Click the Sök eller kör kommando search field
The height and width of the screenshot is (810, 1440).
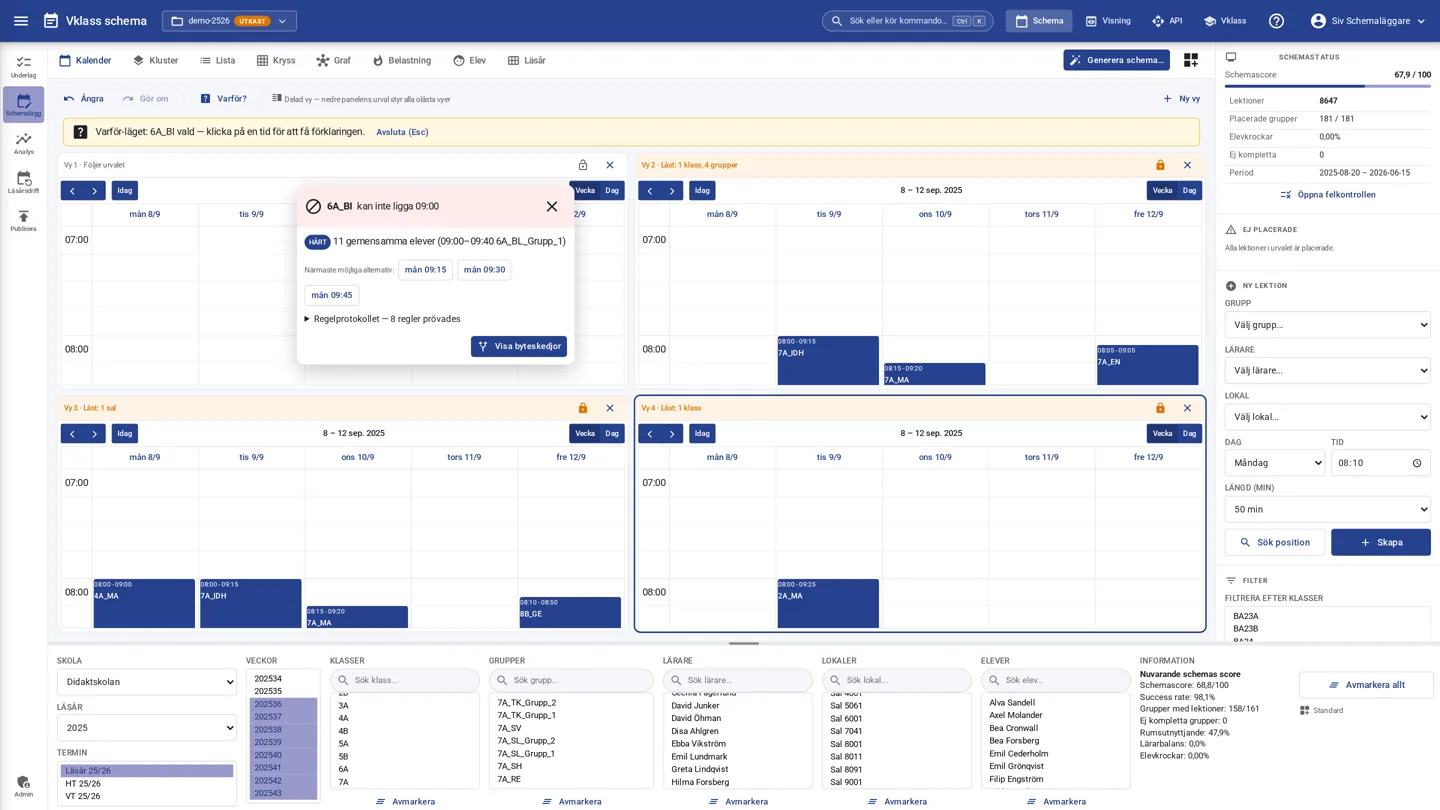[907, 21]
